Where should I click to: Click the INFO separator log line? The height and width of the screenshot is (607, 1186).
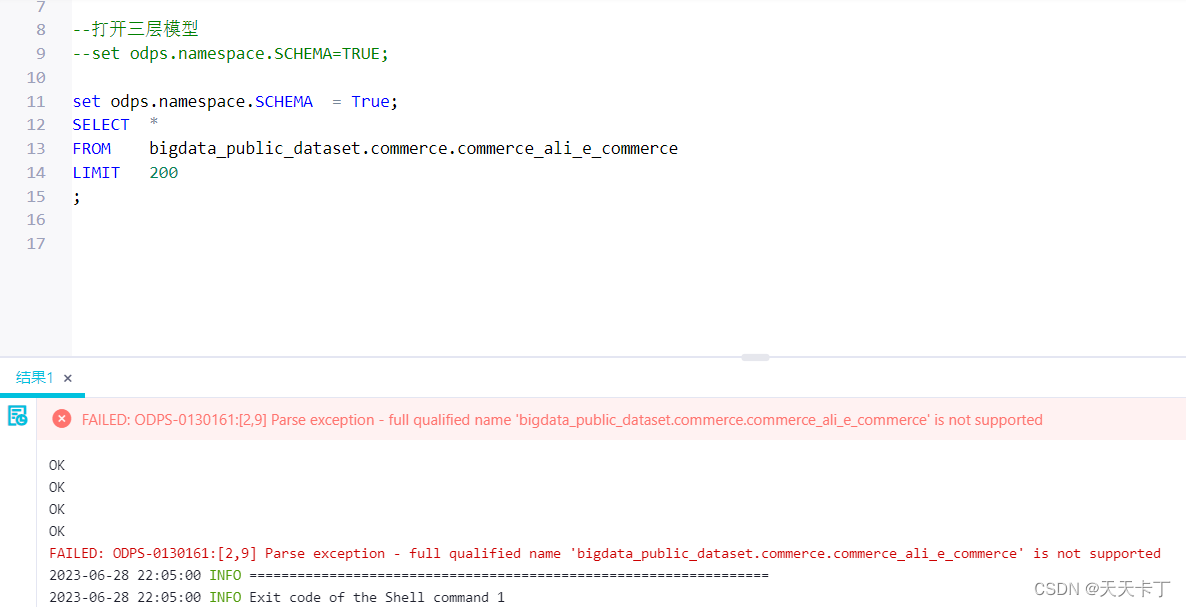[408, 575]
